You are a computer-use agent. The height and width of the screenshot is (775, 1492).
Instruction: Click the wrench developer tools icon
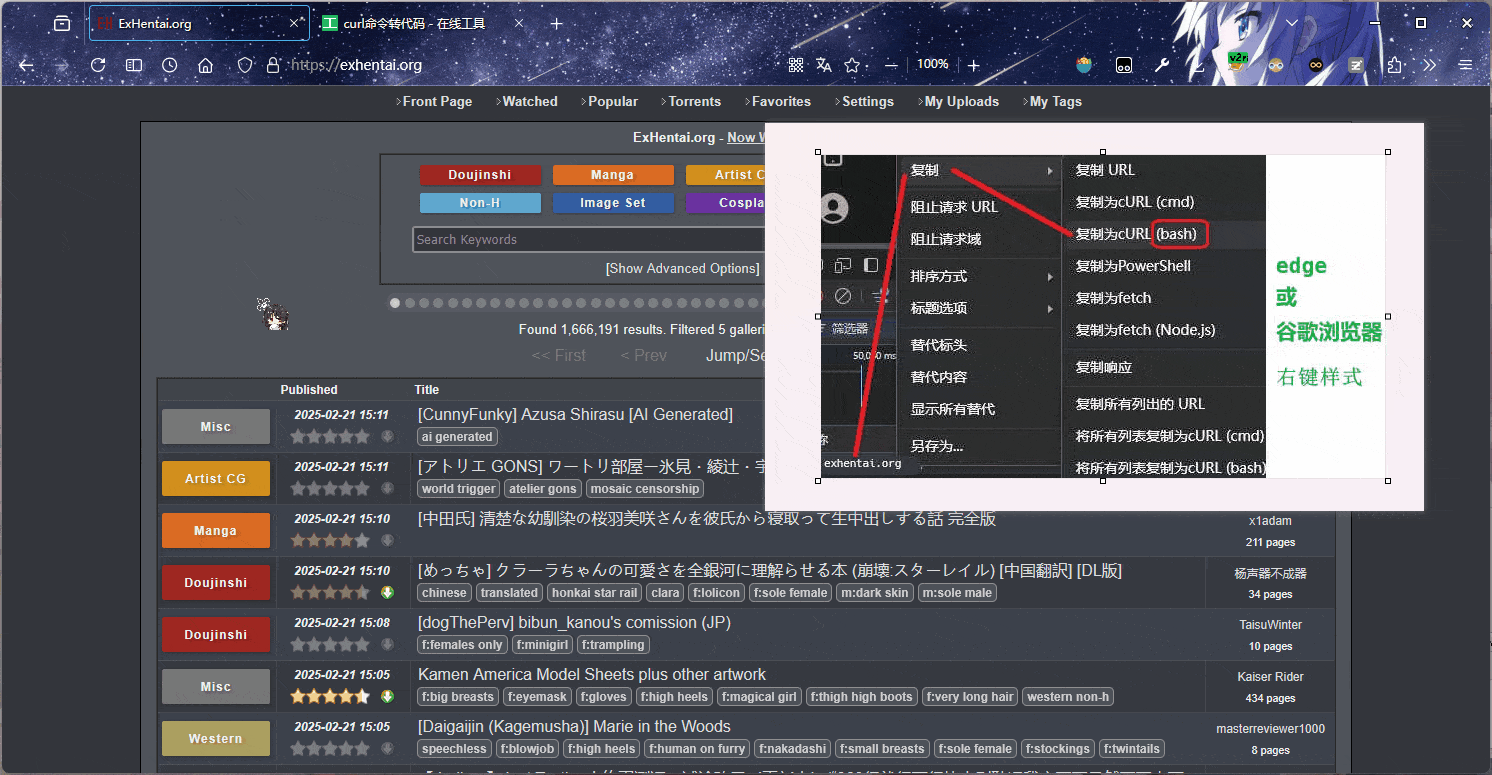1161,65
